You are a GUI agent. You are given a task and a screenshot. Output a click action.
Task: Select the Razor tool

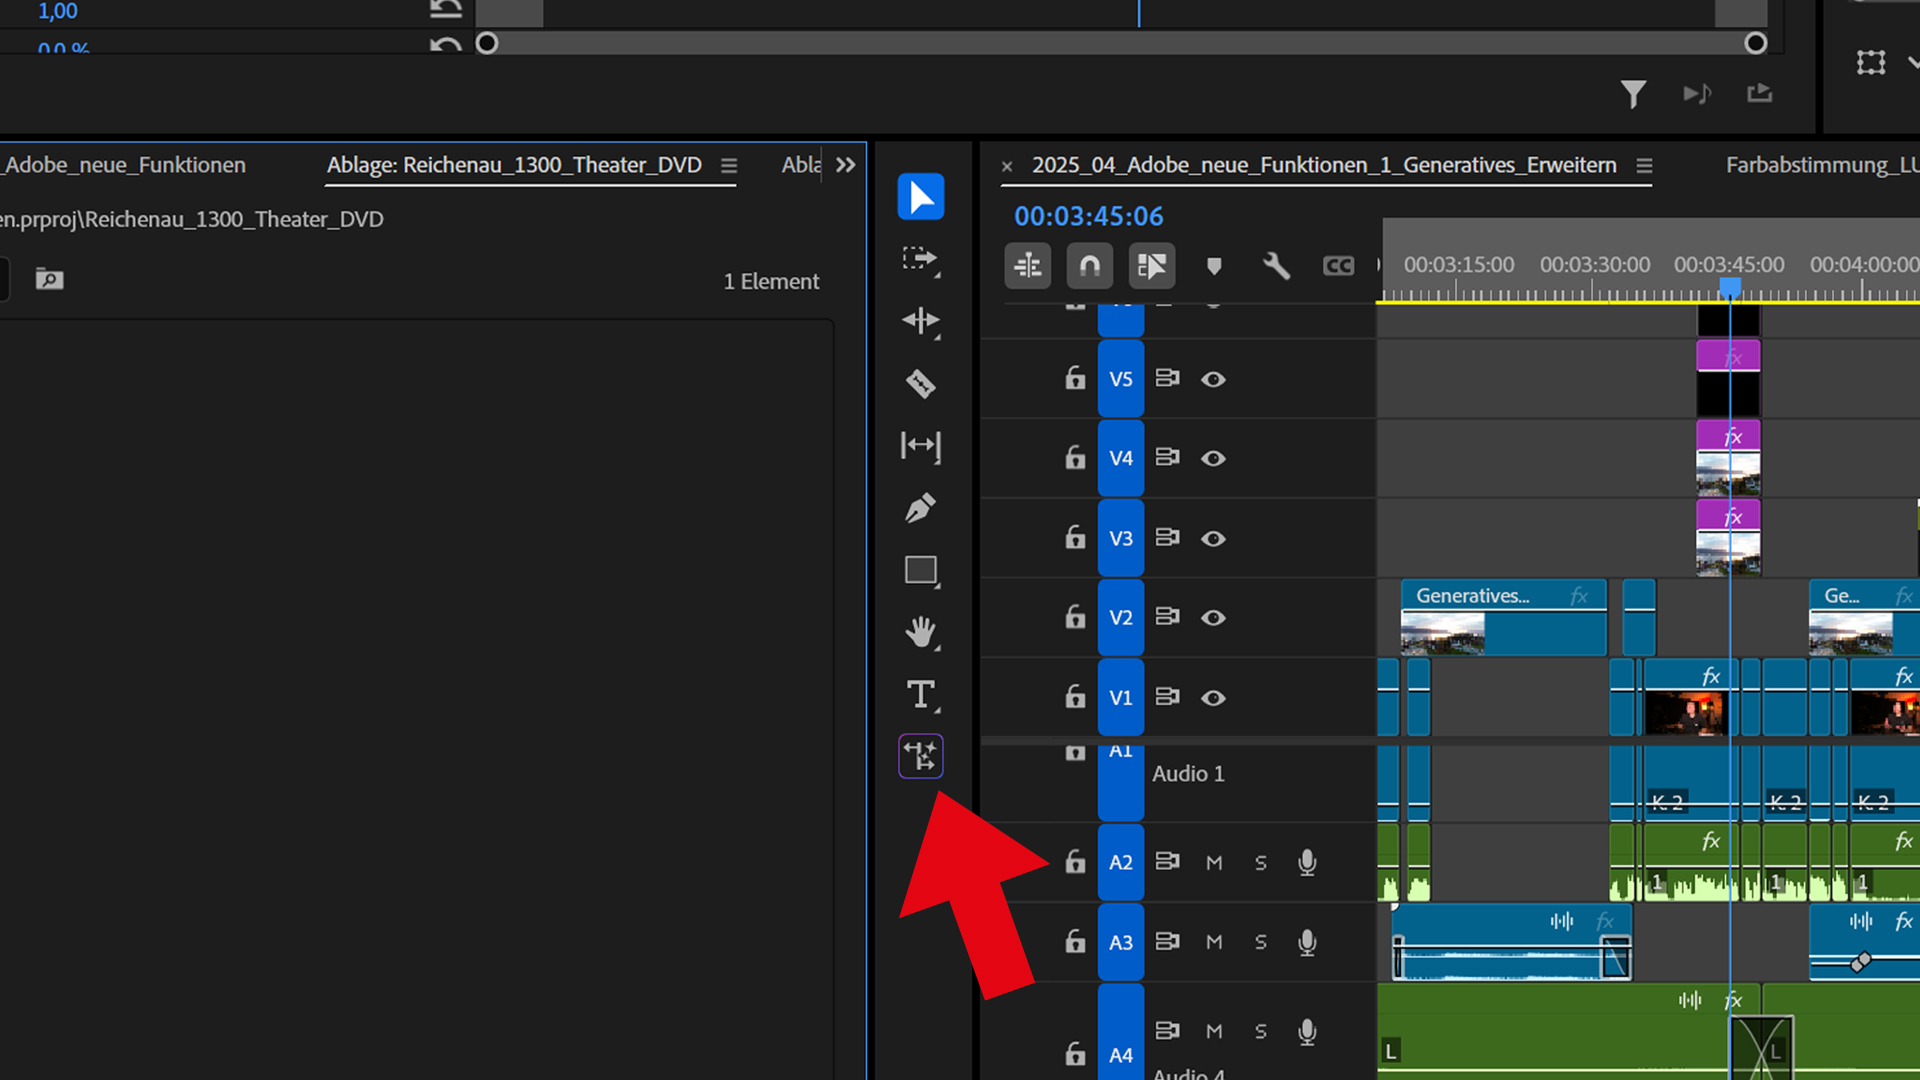pyautogui.click(x=920, y=384)
